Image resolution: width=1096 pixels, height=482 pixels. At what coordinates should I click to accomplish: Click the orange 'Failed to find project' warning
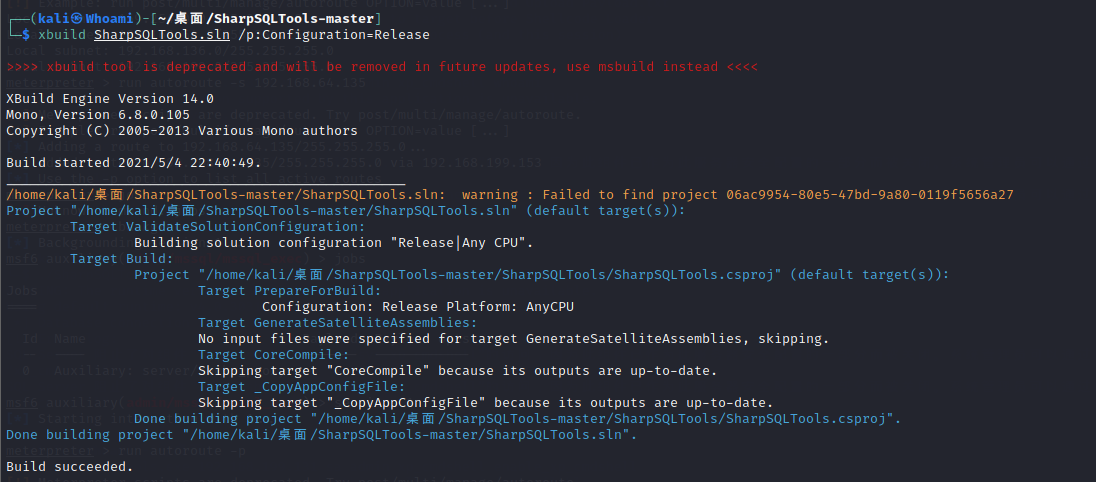510,195
